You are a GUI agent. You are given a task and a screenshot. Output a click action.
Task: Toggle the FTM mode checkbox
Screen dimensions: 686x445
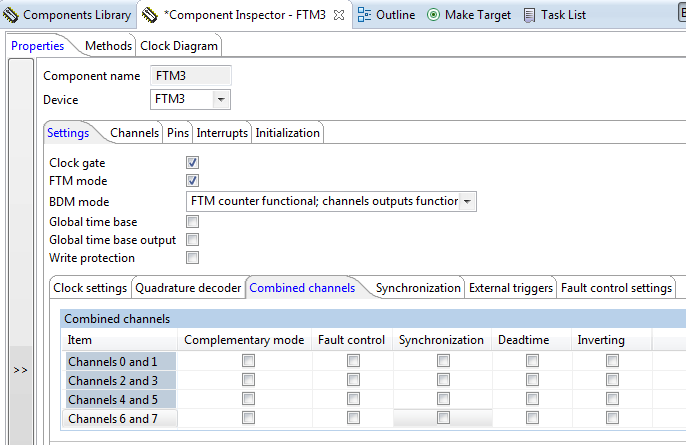pos(193,181)
